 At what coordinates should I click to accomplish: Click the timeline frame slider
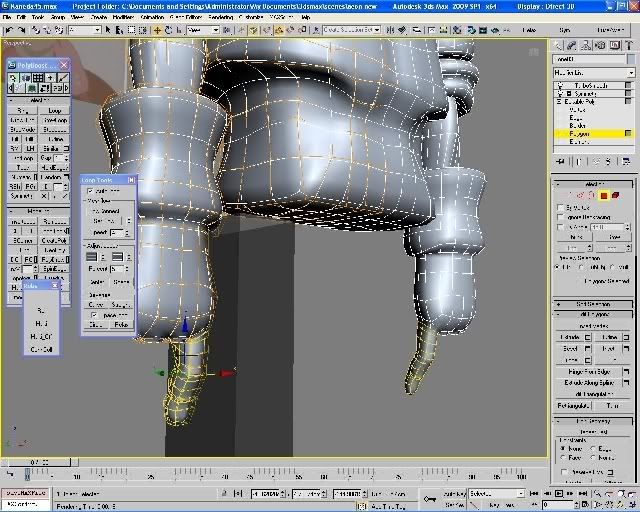[37, 461]
